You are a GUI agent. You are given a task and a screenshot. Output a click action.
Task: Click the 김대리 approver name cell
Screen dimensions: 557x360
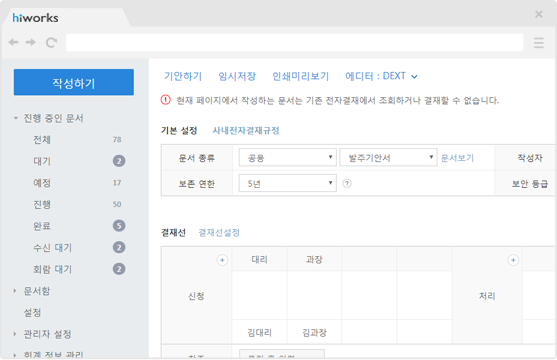point(259,333)
